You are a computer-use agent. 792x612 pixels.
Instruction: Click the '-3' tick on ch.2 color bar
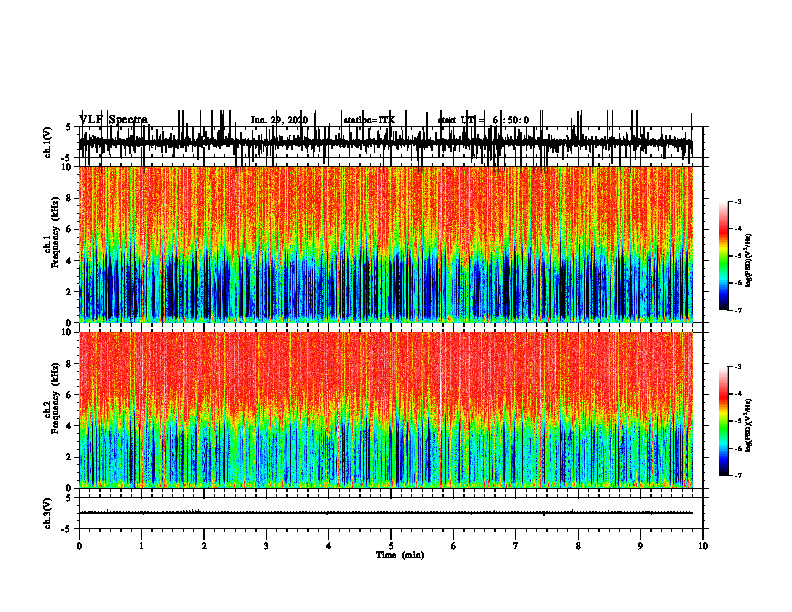[738, 367]
